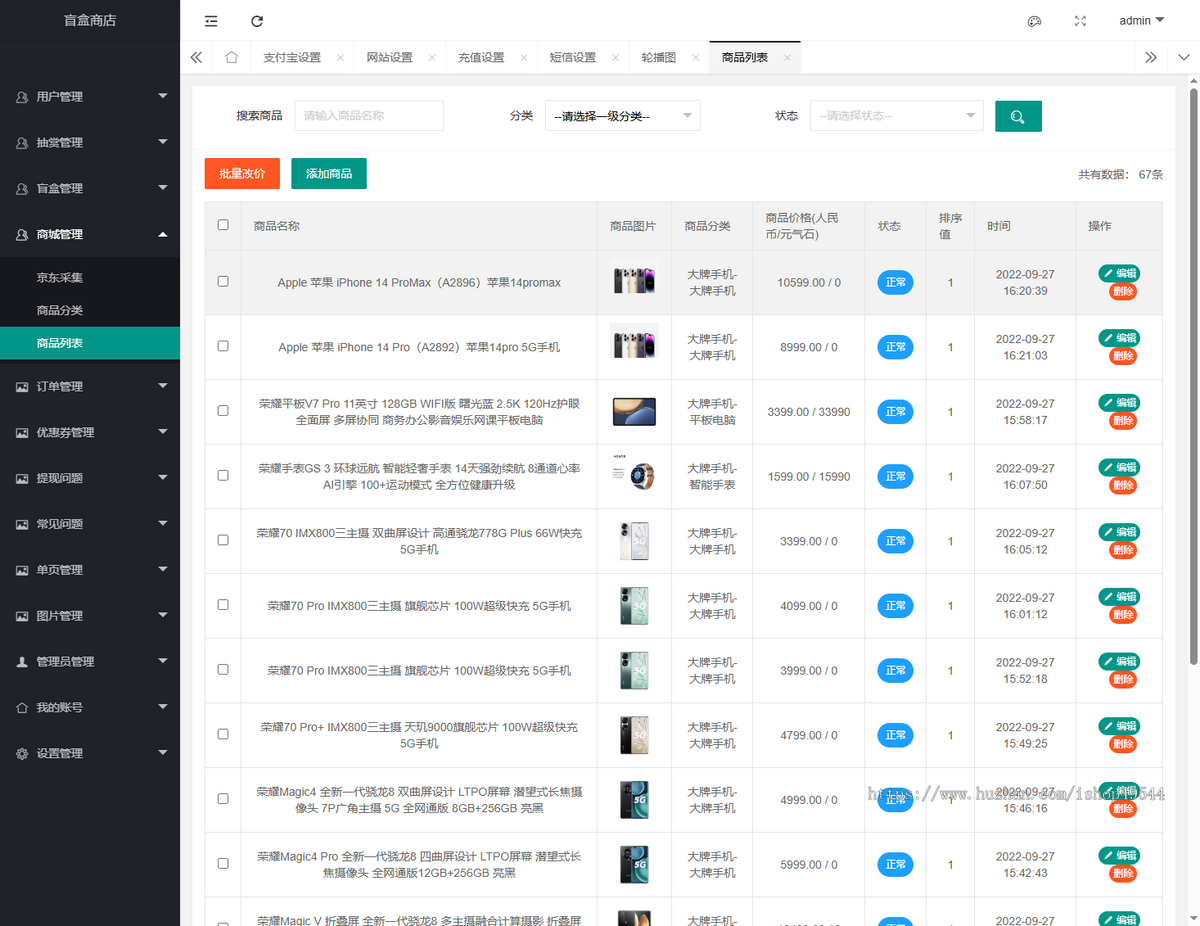The width and height of the screenshot is (1200, 926).
Task: Delete the iPhone 14 ProMax product
Action: click(x=1122, y=291)
